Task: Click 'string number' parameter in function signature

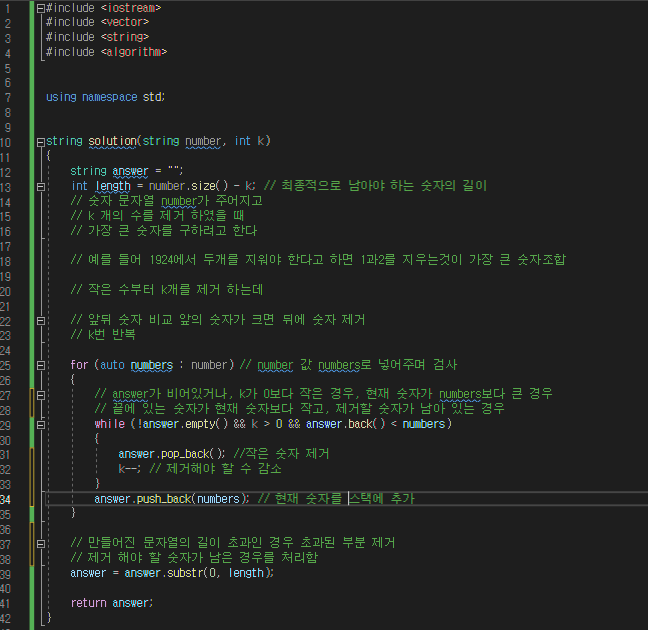Action: [182, 141]
